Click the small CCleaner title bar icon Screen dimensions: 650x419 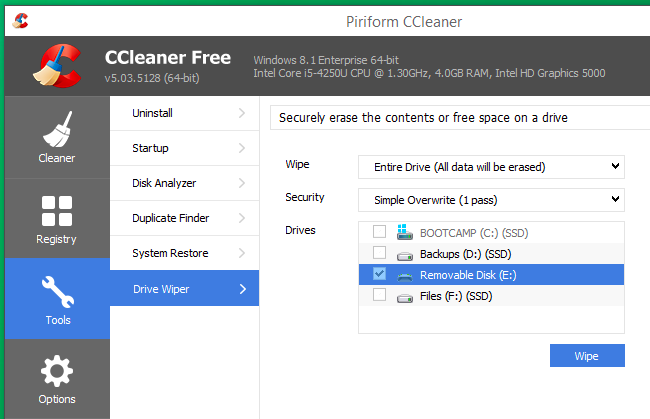20,21
